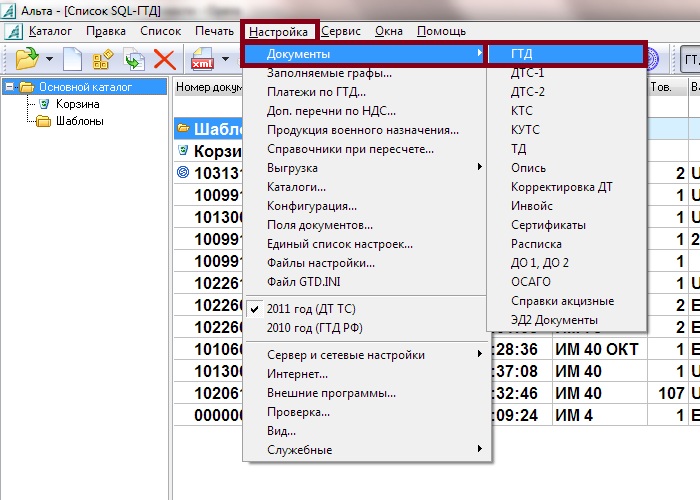Viewport: 700px width, 500px height.
Task: Select Корректировка ДТ in the submenu
Action: point(561,187)
